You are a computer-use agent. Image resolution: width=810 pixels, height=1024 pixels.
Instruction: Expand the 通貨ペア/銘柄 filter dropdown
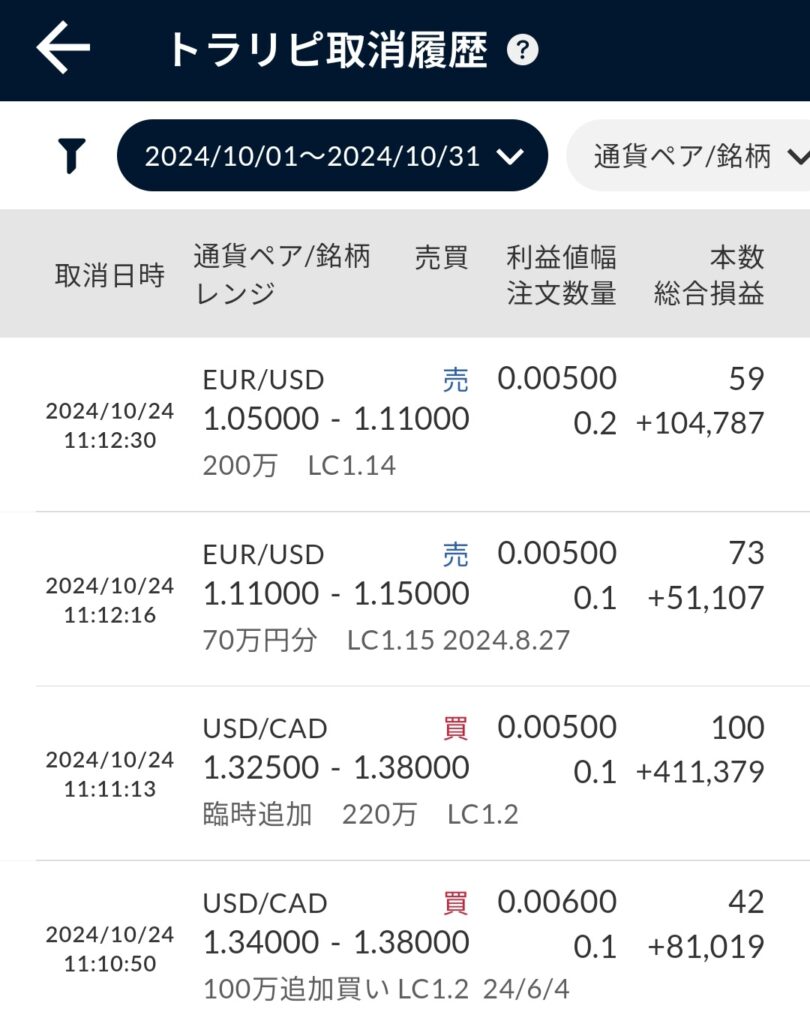pyautogui.click(x=688, y=155)
